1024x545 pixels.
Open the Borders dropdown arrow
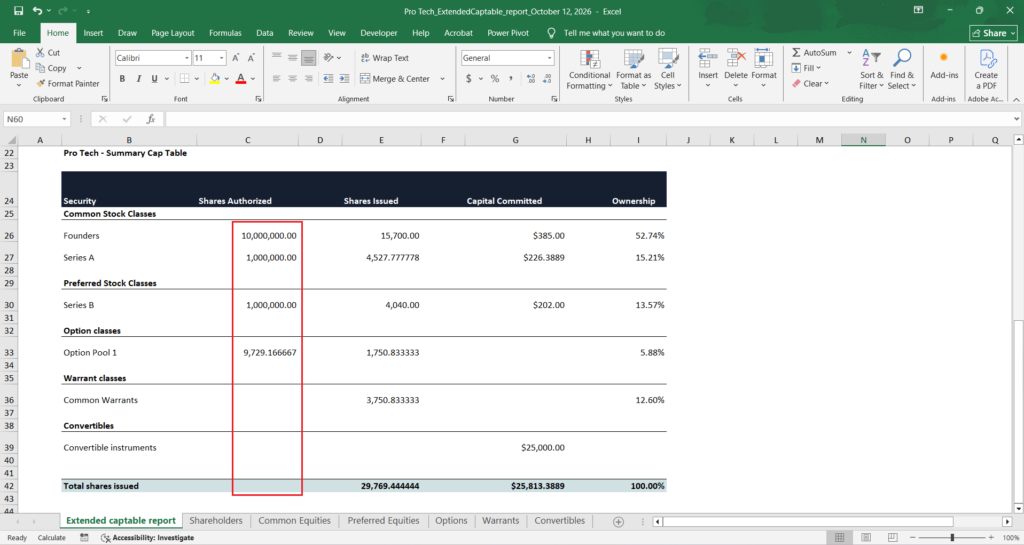pyautogui.click(x=197, y=79)
